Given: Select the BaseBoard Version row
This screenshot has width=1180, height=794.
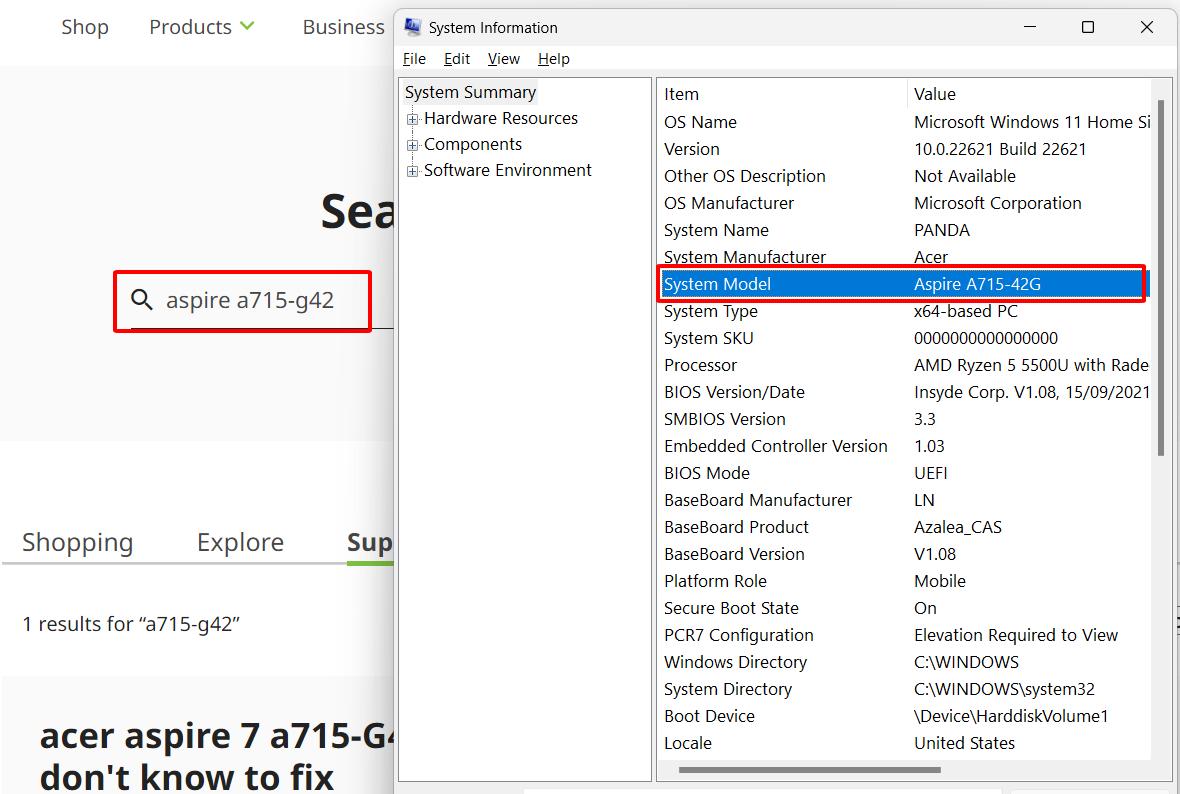Looking at the screenshot, I should click(x=905, y=554).
